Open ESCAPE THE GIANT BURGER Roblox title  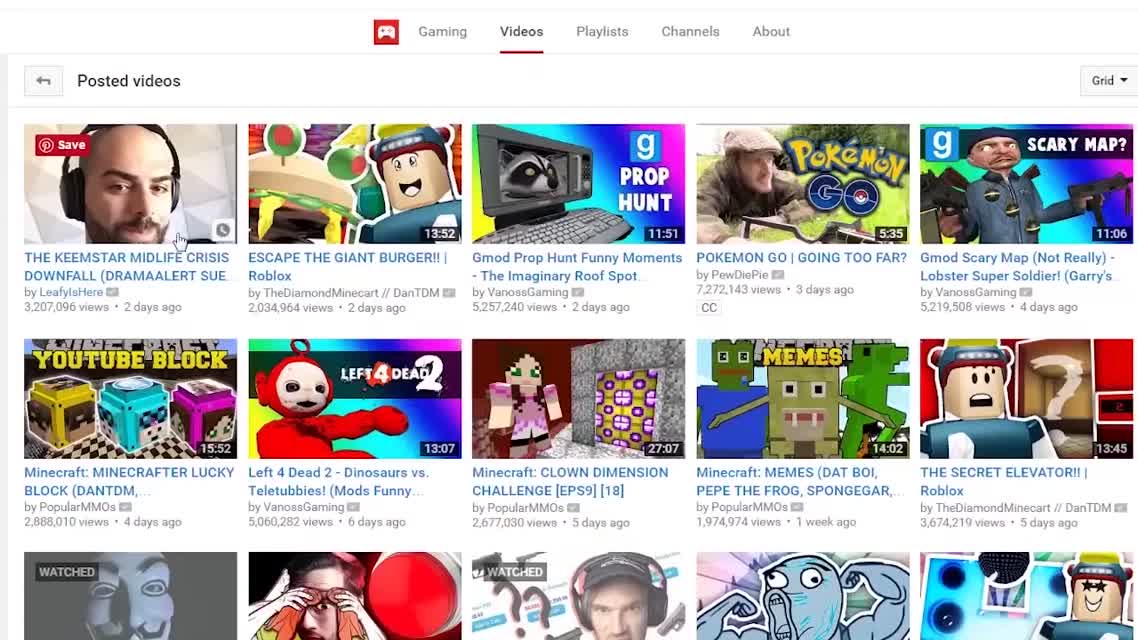[348, 266]
